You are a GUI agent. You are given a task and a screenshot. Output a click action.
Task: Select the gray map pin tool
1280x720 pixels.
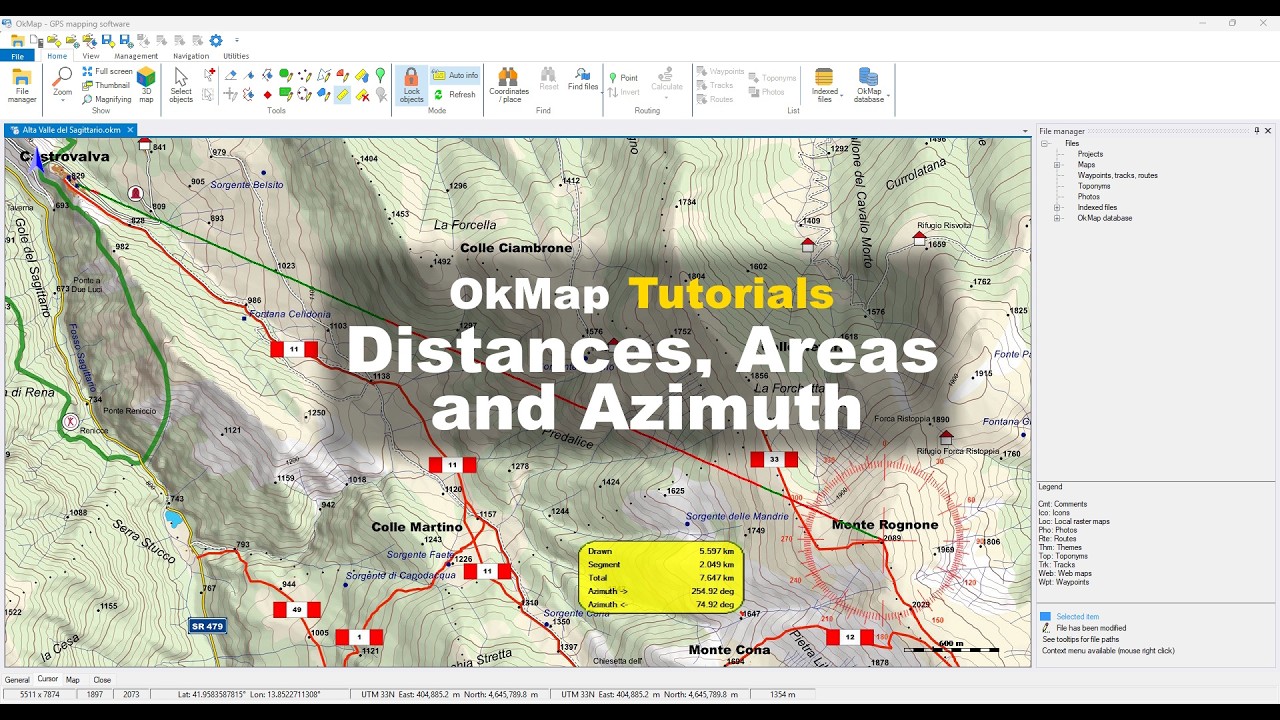tap(380, 95)
